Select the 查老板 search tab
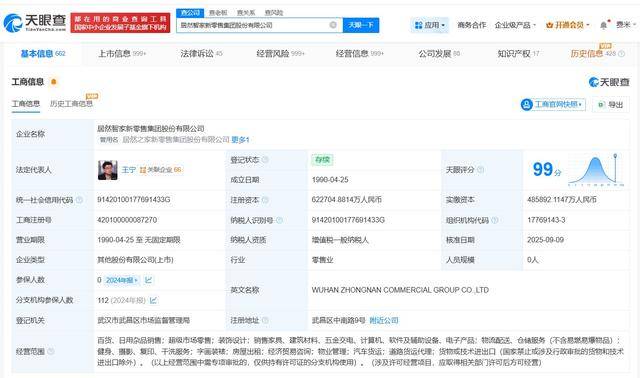This screenshot has width=640, height=378. coord(218,13)
